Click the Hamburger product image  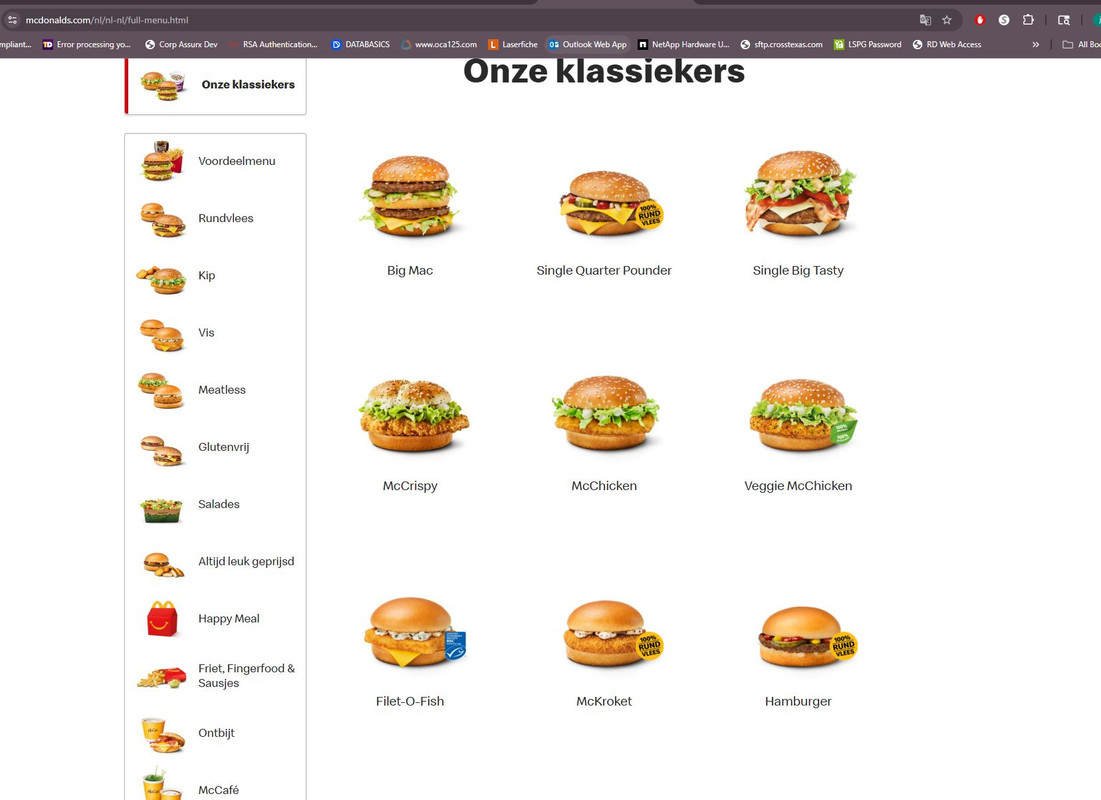(x=807, y=636)
